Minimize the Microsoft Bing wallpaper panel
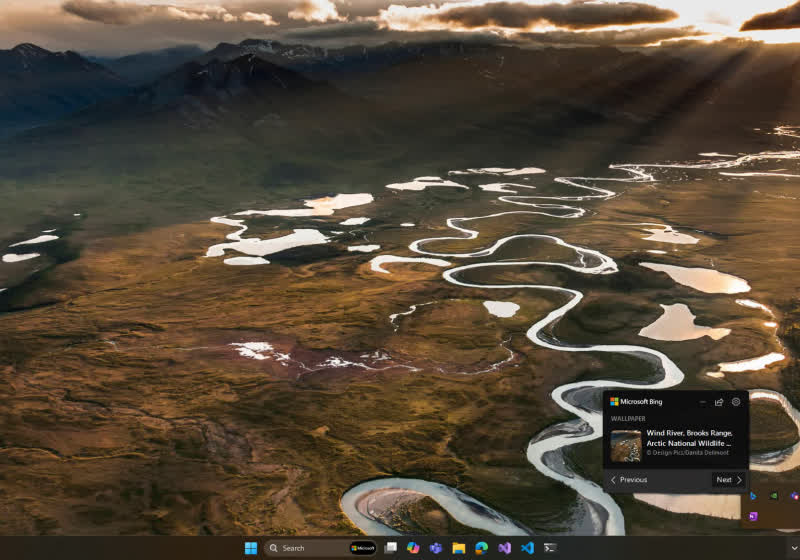 pyautogui.click(x=702, y=402)
